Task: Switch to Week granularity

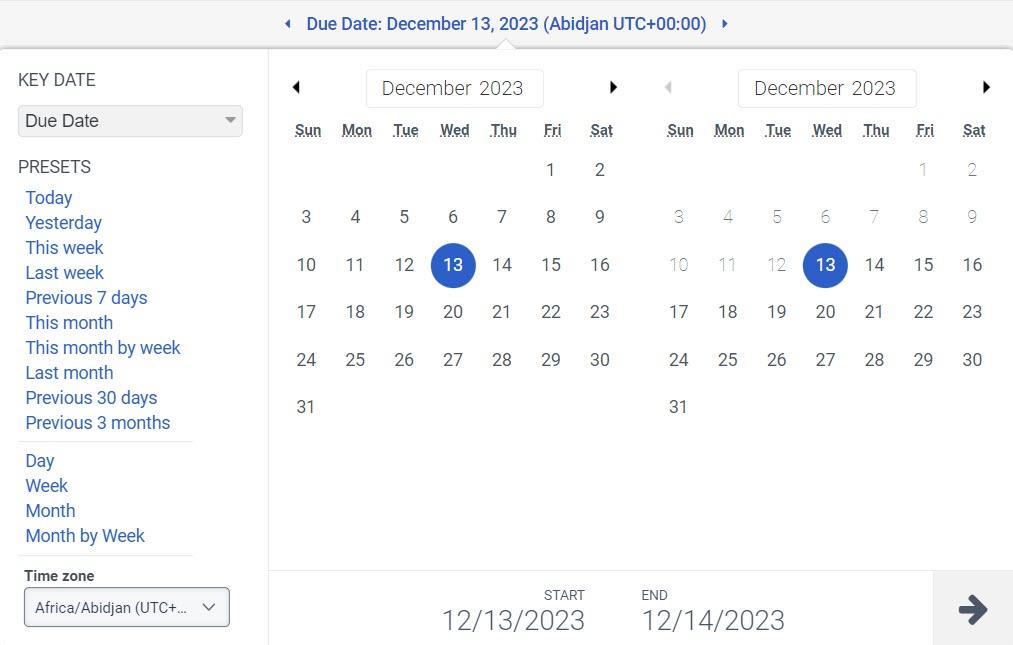Action: click(x=46, y=485)
